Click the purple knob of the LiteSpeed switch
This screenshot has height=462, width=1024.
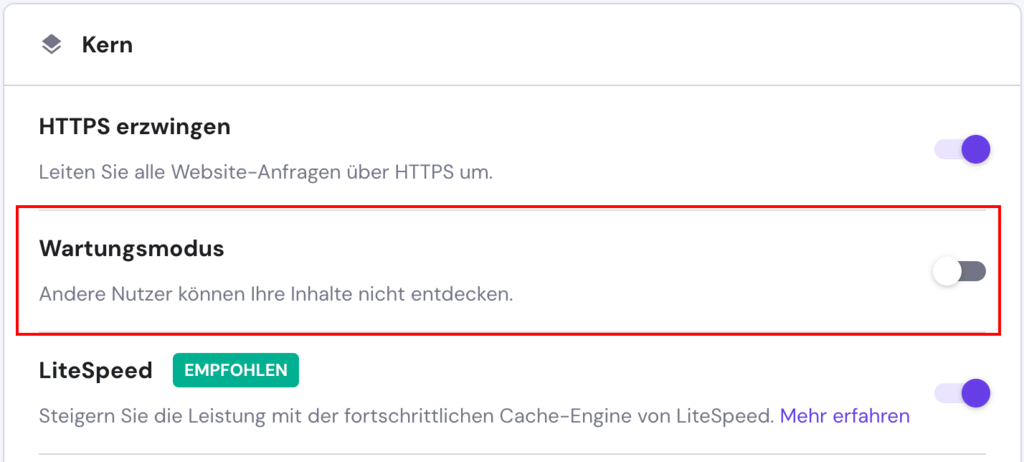(975, 393)
